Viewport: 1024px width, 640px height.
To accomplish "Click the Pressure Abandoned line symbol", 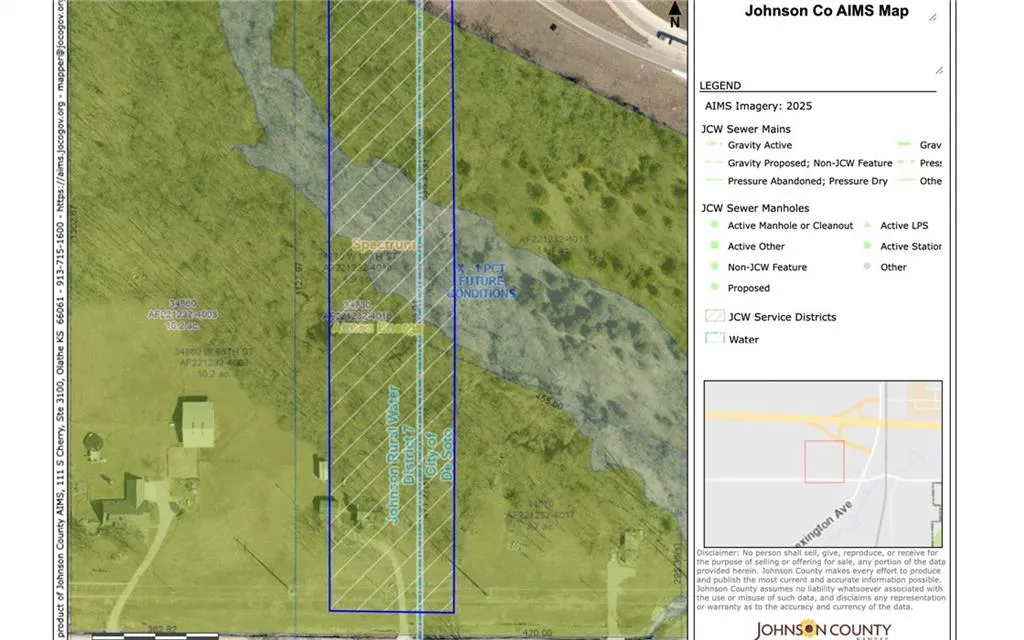I will pyautogui.click(x=714, y=180).
